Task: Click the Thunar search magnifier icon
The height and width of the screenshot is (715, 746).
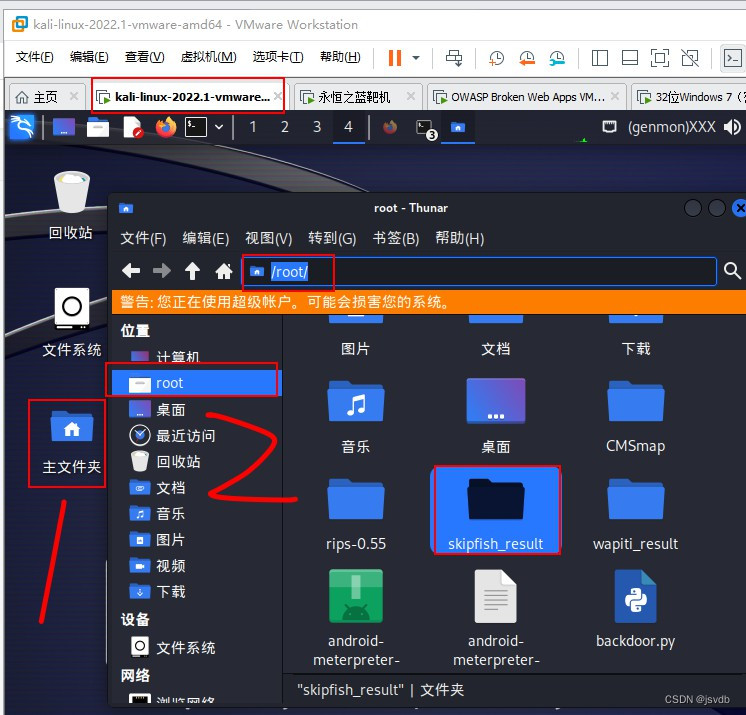Action: (x=732, y=271)
